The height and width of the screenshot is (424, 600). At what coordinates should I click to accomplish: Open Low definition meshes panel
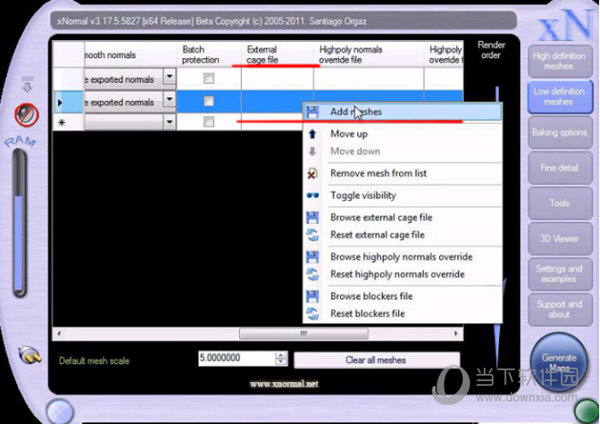pyautogui.click(x=560, y=97)
